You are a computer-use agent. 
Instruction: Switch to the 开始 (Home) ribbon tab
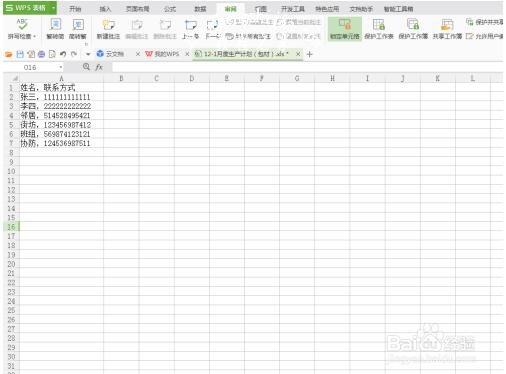point(75,9)
